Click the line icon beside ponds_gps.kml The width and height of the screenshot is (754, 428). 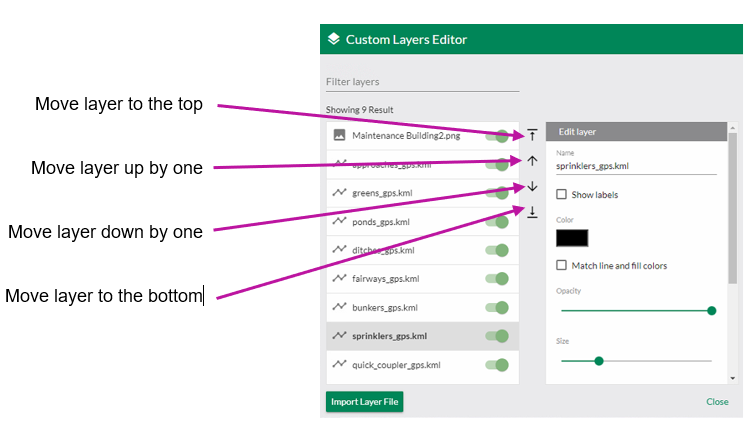[x=339, y=221]
